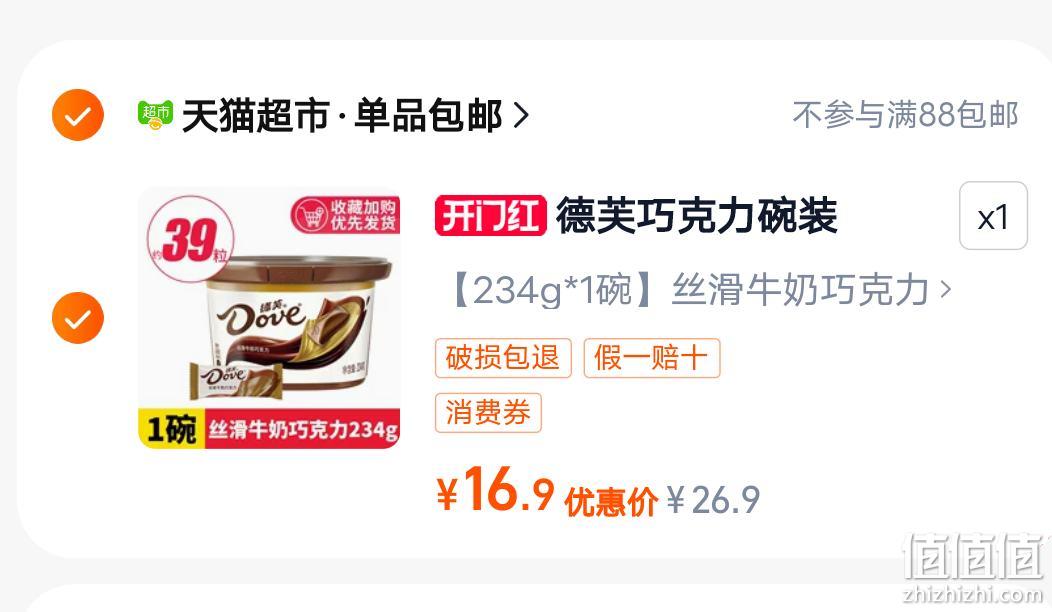Tap the 约39粒 circular badge
This screenshot has width=1052, height=612.
click(191, 238)
